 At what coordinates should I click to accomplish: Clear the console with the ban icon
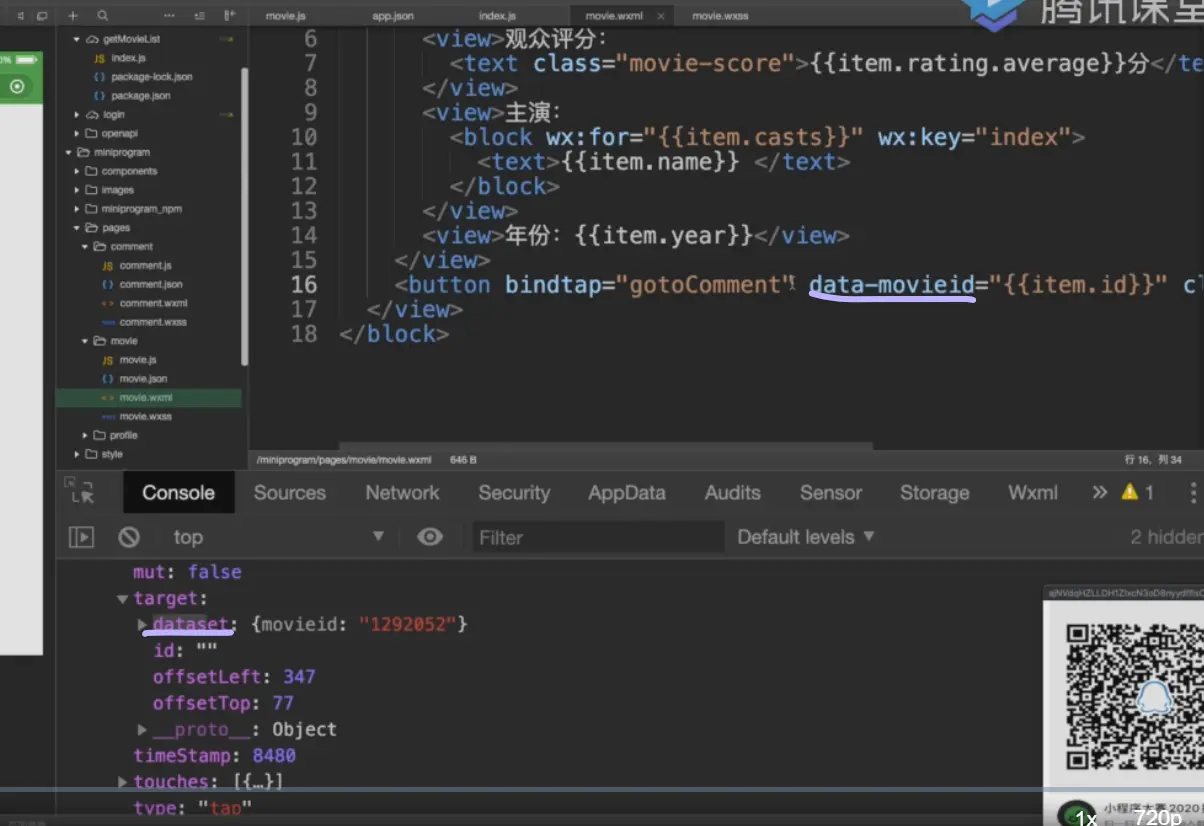[129, 537]
